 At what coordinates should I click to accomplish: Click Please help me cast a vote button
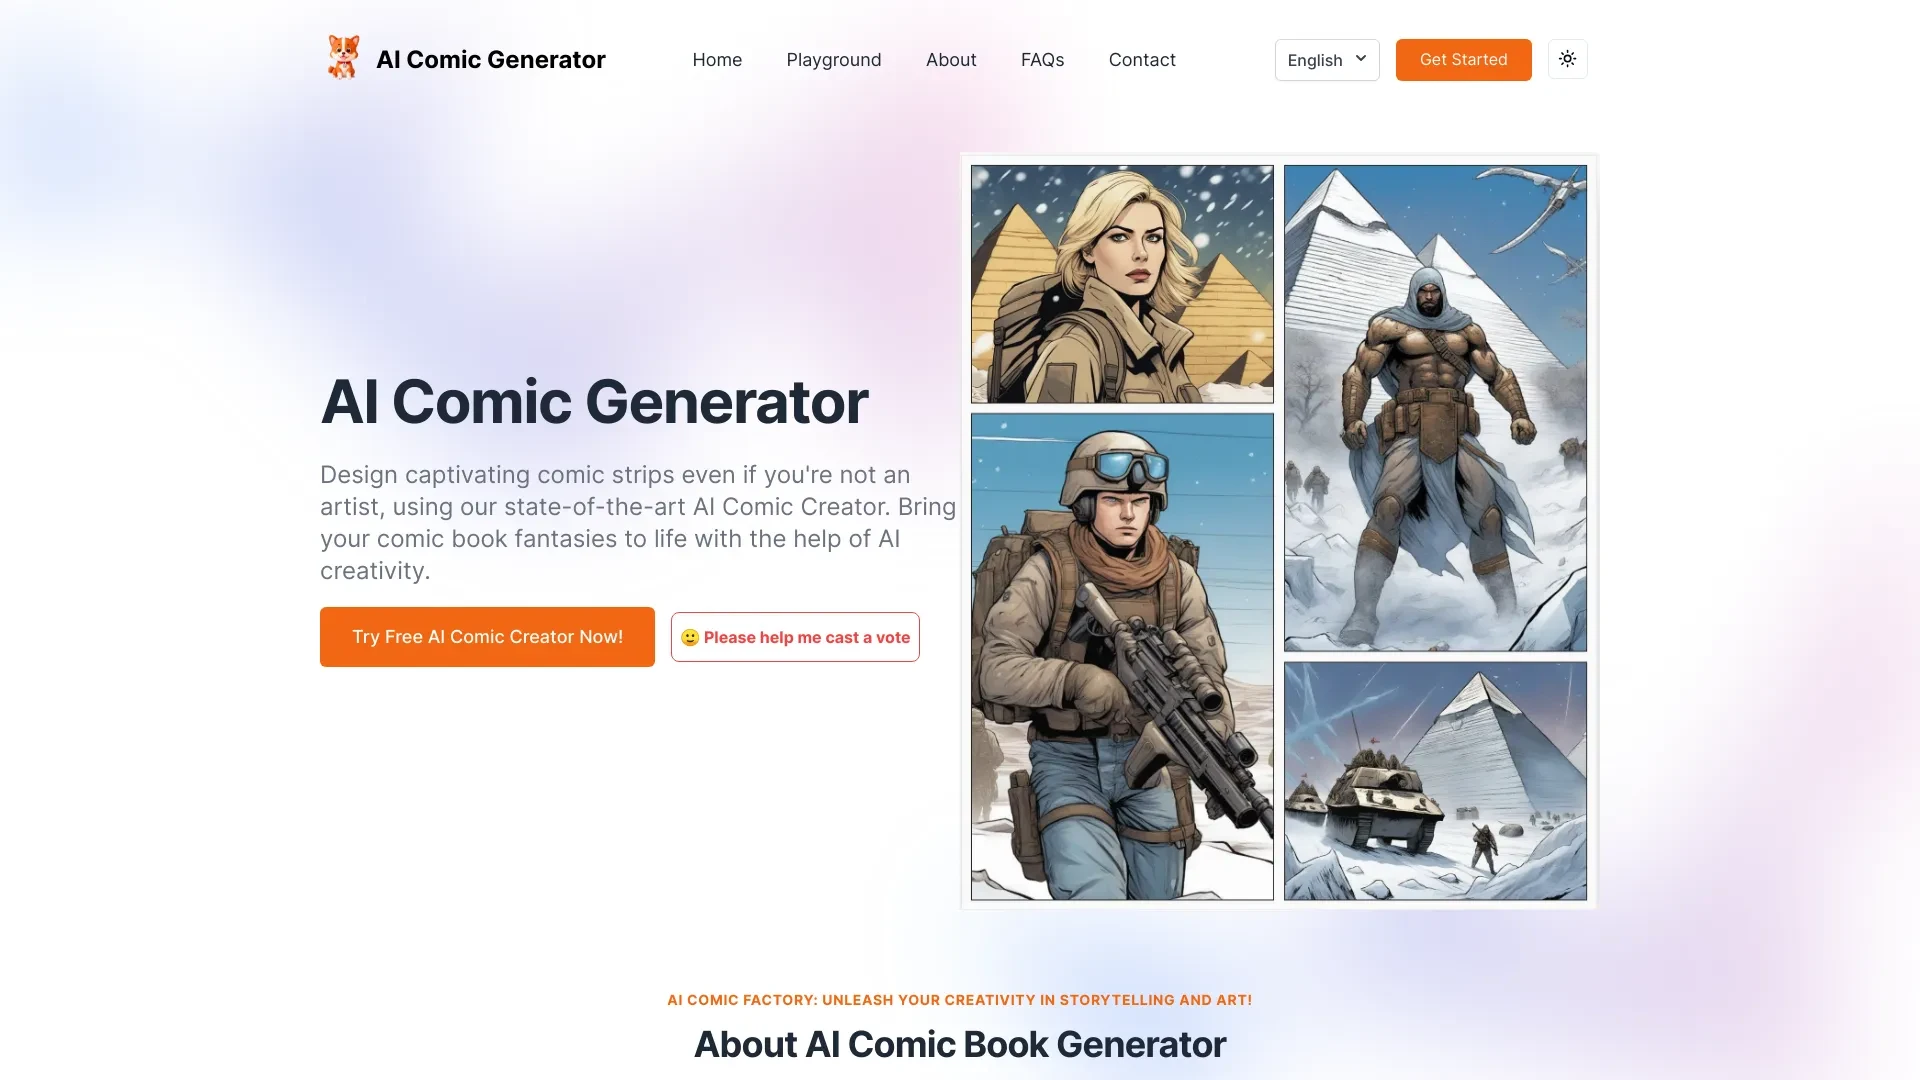[x=794, y=637]
